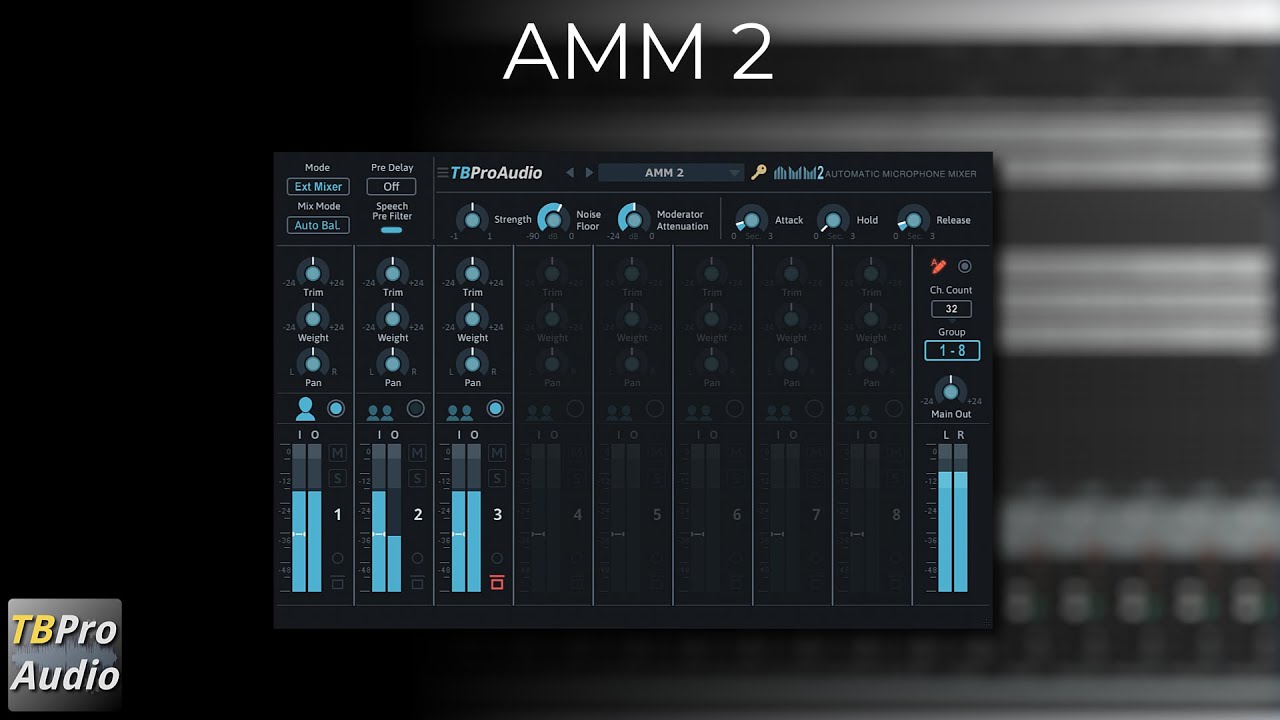Go to the next preset arrow

point(589,173)
